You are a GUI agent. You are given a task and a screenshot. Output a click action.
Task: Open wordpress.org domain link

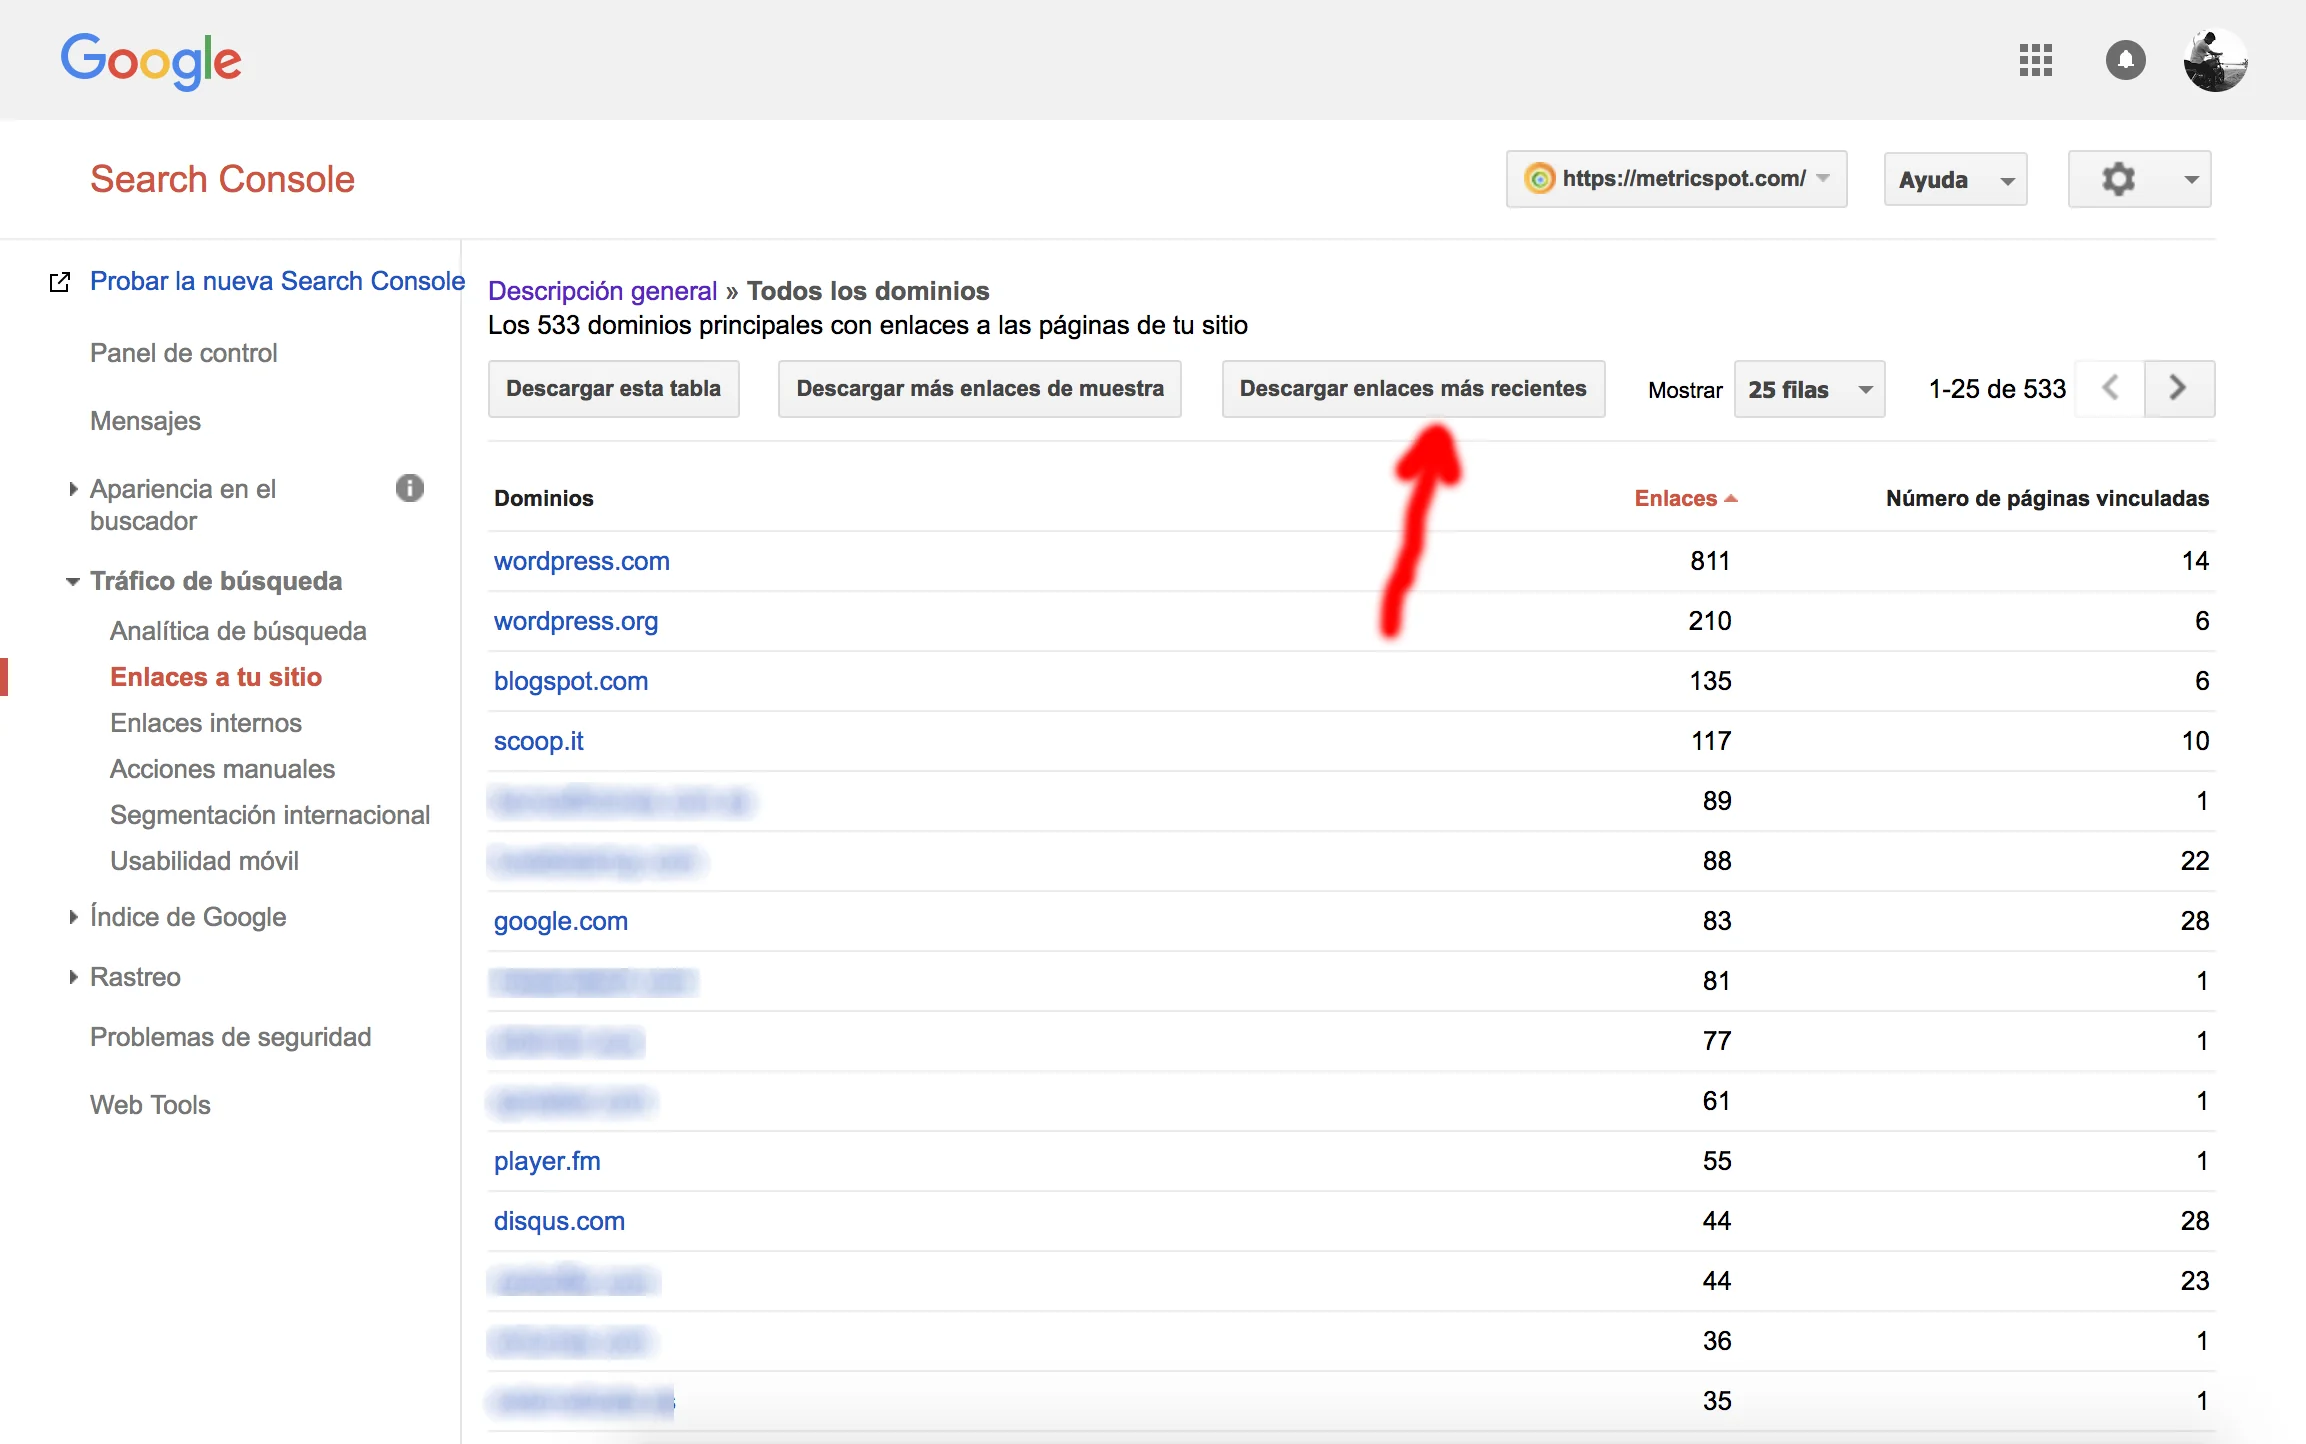point(576,621)
